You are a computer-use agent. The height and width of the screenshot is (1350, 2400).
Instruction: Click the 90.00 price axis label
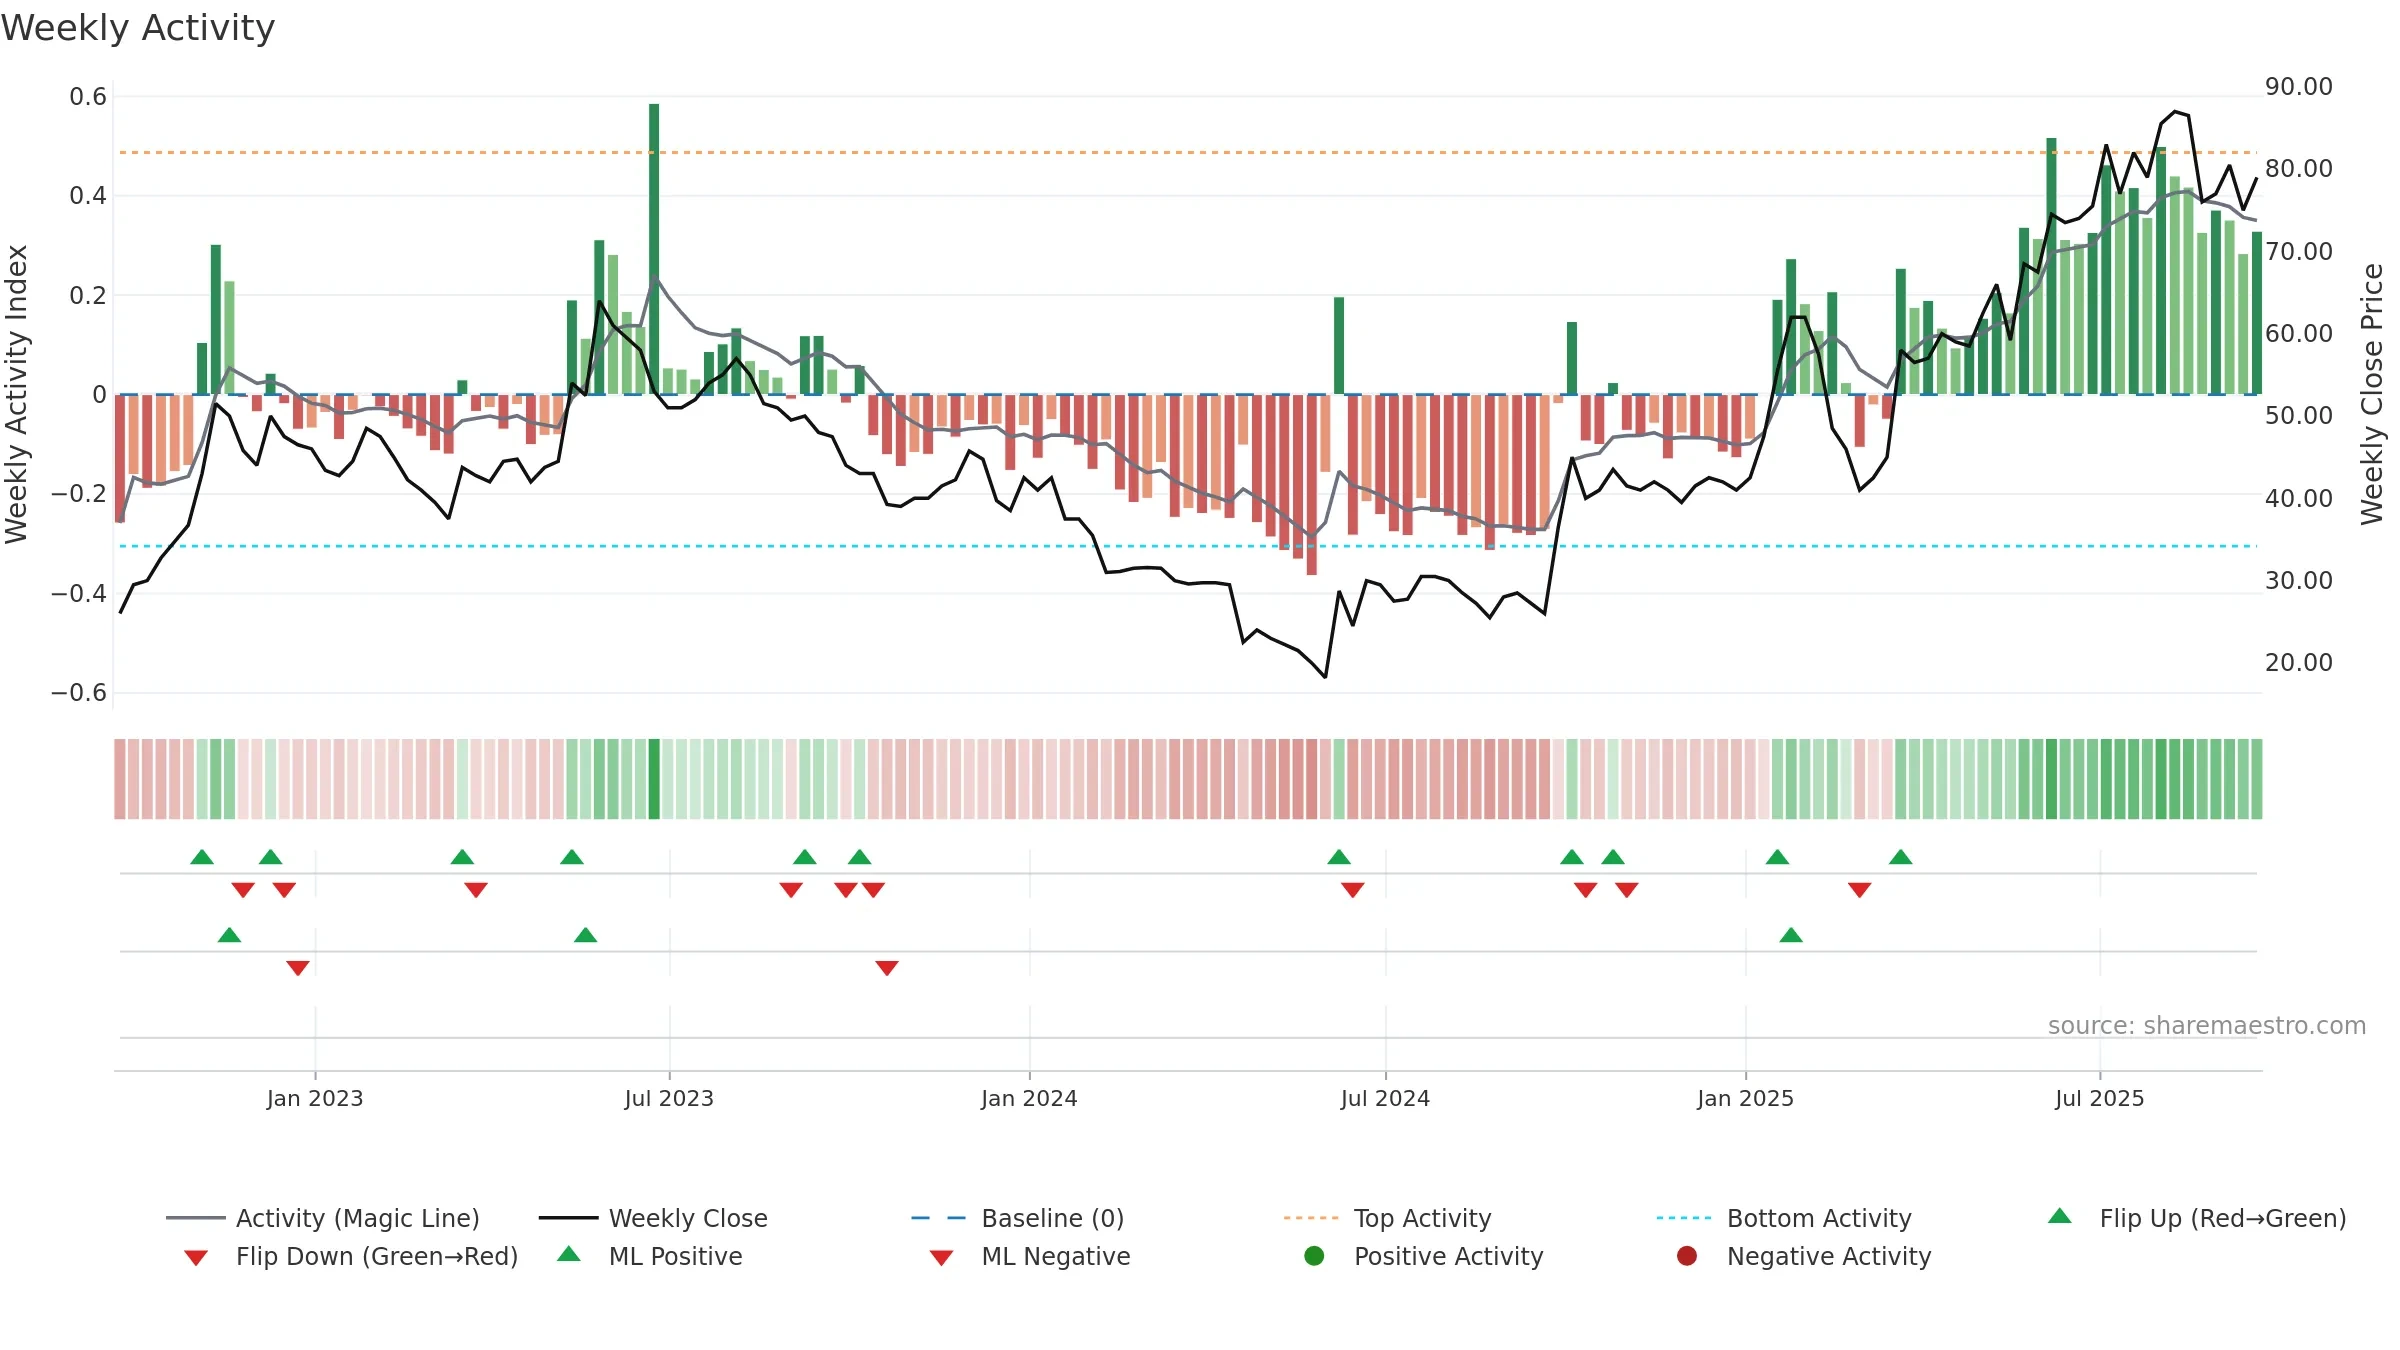(2299, 87)
